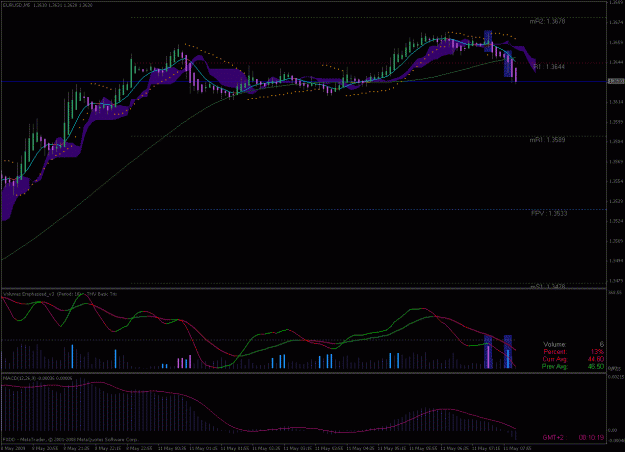Click the 11 May 06:25 time label
This screenshot has width=625, height=452.
point(454,448)
